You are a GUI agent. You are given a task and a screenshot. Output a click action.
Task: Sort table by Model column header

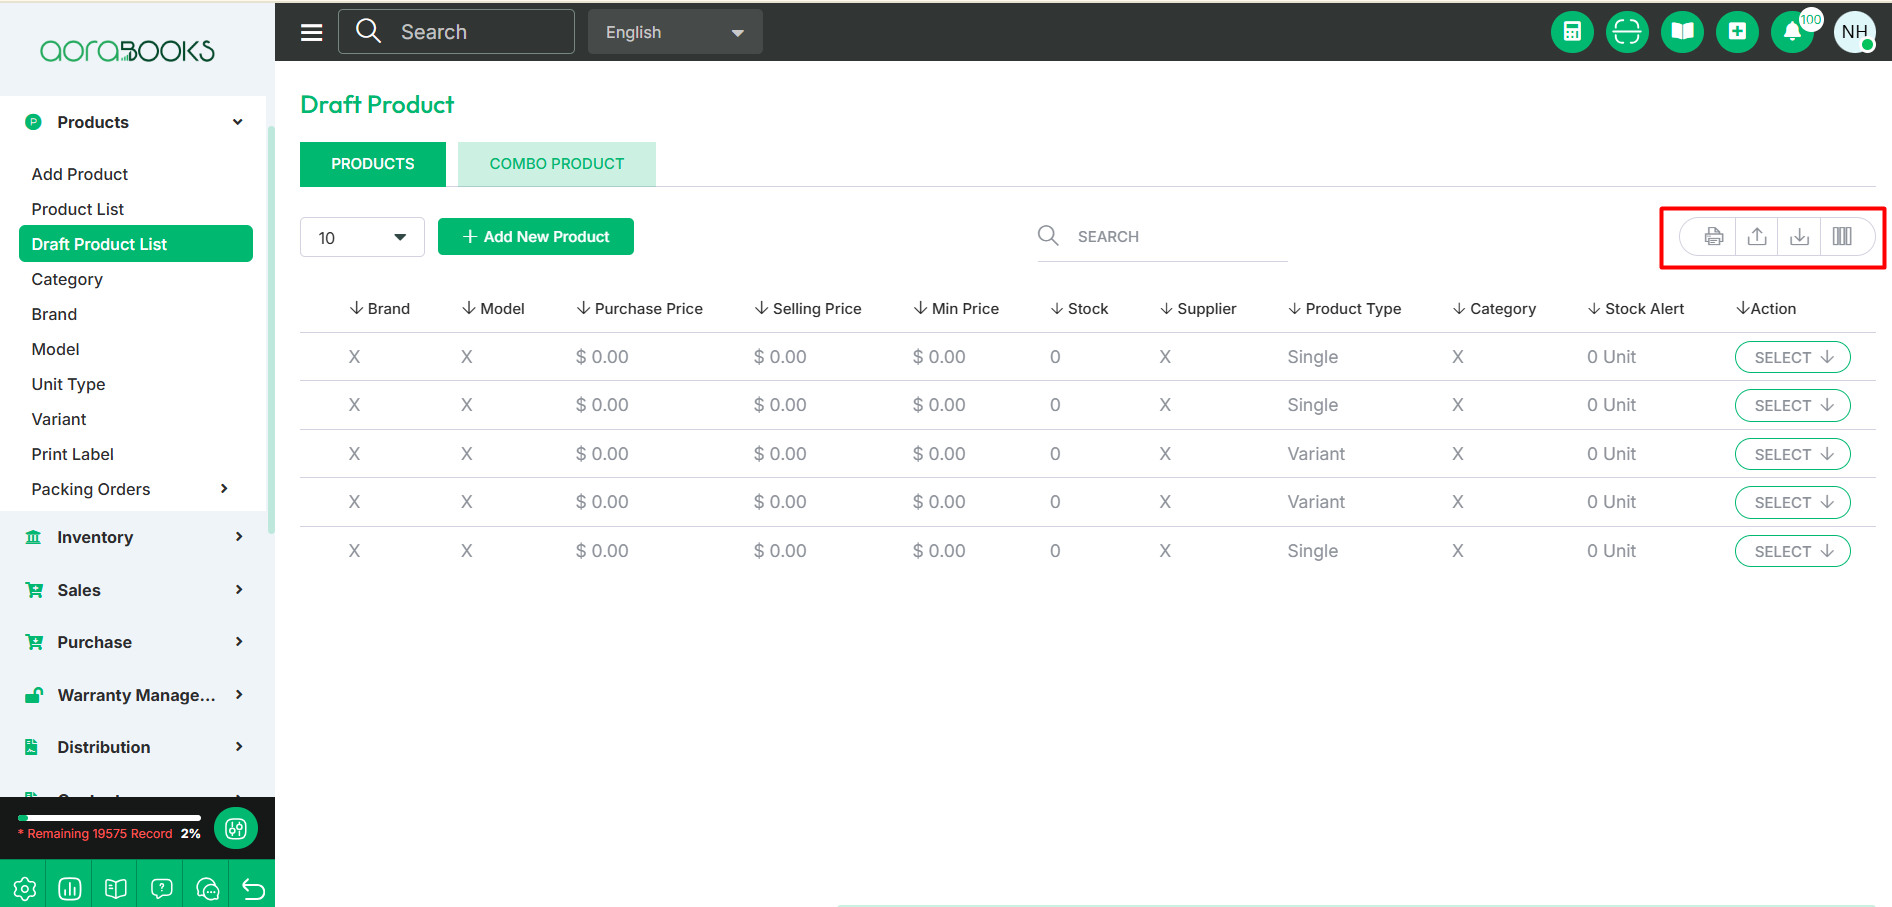(493, 309)
